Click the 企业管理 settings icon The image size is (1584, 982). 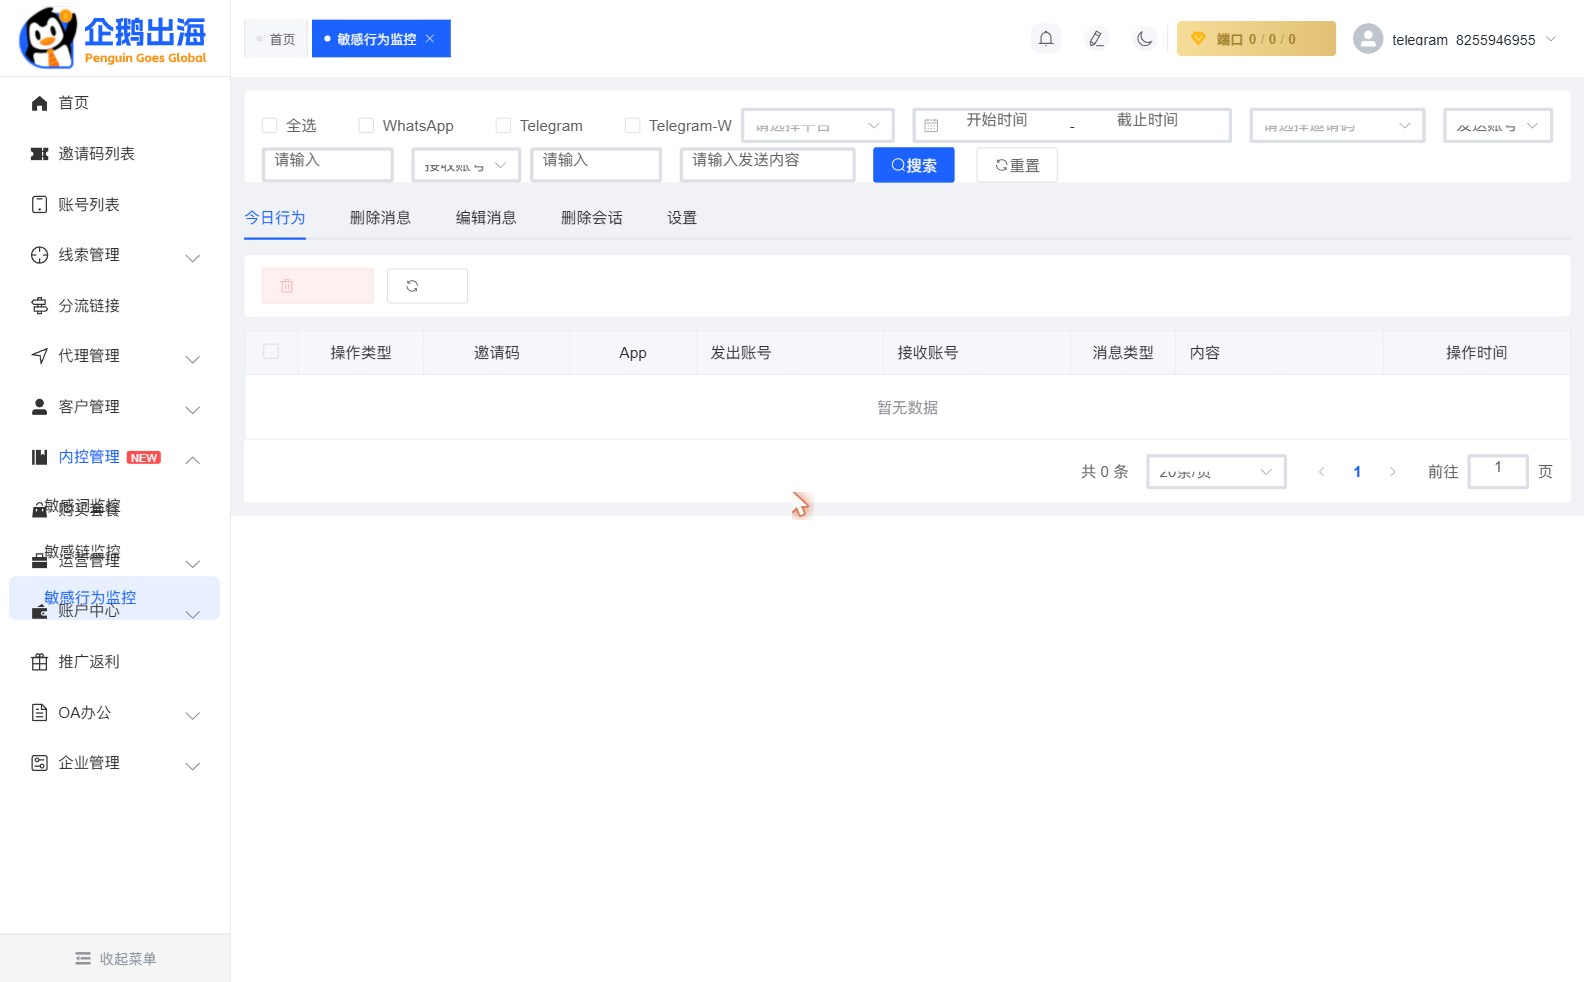[x=40, y=763]
